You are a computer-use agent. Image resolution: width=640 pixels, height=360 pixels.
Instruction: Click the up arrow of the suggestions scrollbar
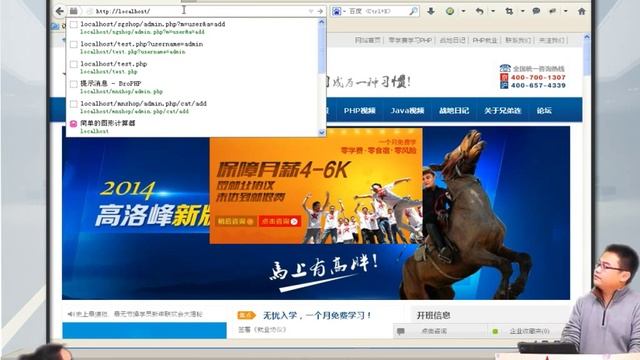coord(322,22)
